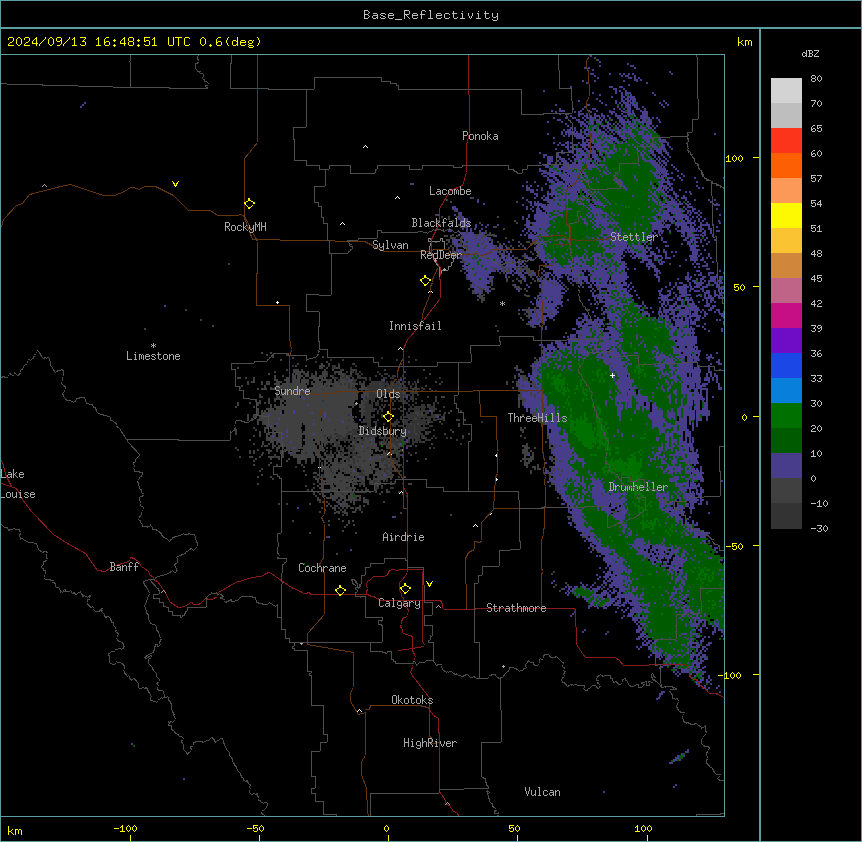Click the purple 0 dBZ legend swatch
The width and height of the screenshot is (862, 842).
(x=786, y=466)
